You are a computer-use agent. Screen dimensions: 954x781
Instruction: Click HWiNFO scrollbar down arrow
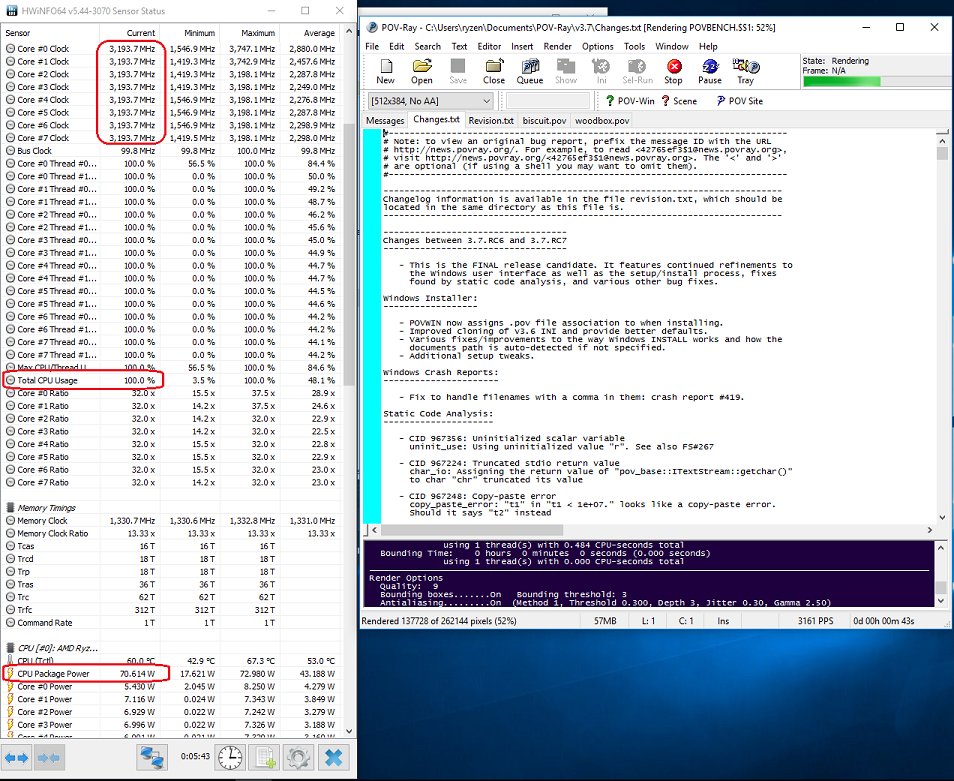coord(349,731)
